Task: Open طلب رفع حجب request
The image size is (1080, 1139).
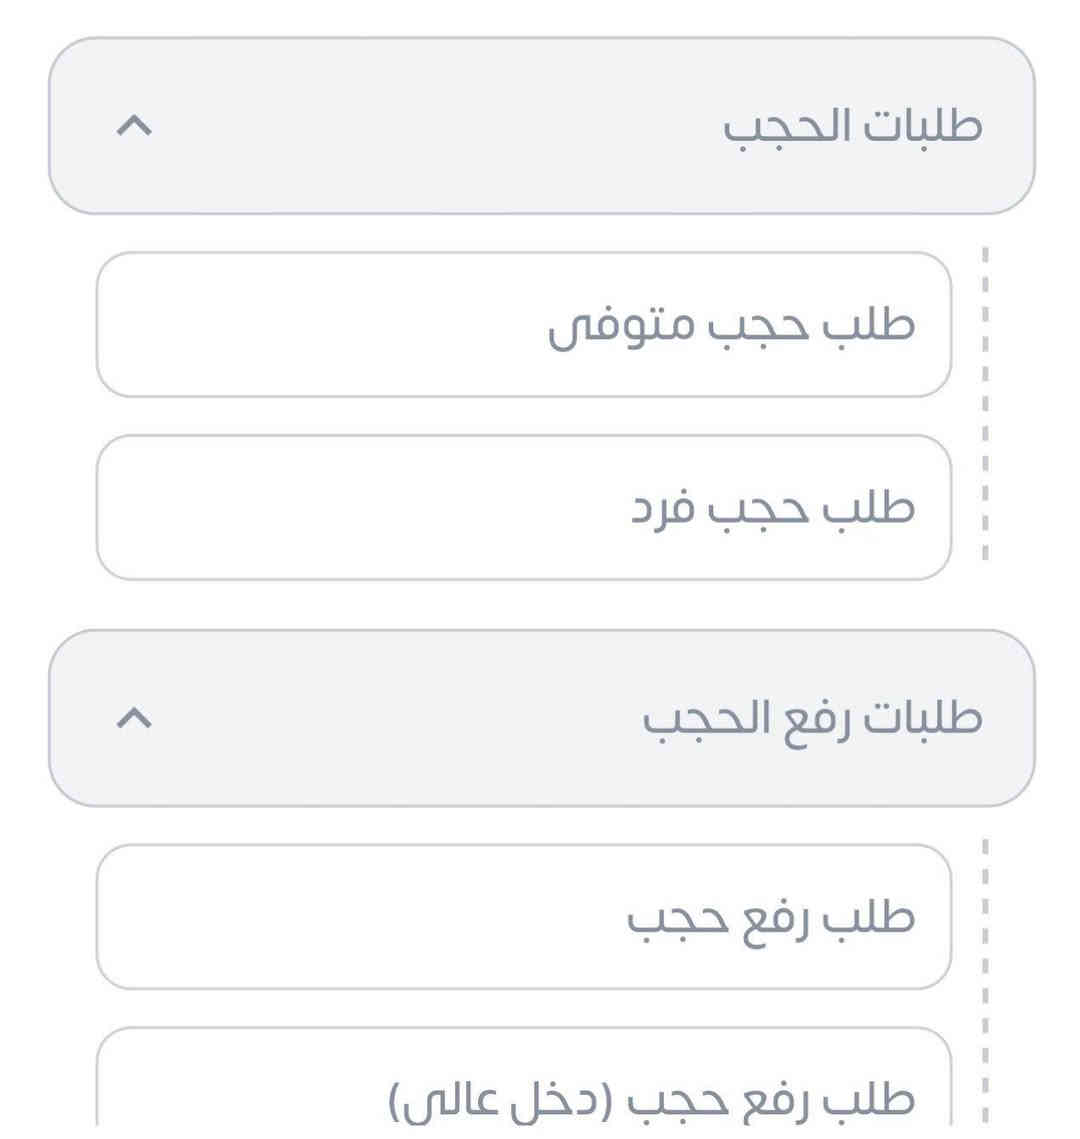Action: [523, 917]
